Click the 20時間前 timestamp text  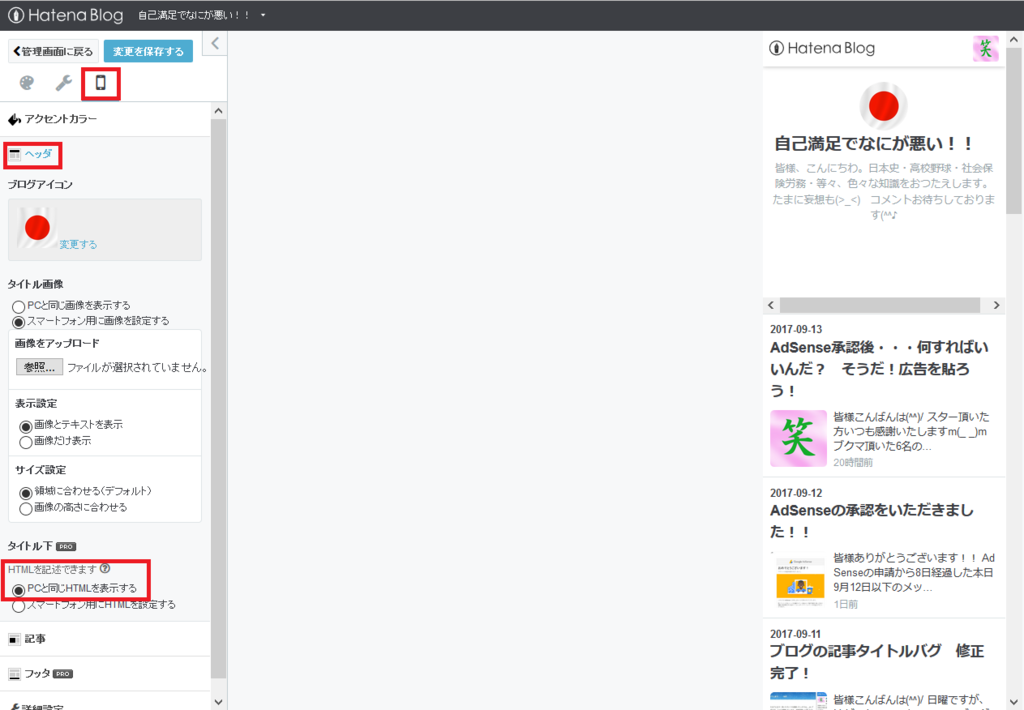[x=852, y=462]
